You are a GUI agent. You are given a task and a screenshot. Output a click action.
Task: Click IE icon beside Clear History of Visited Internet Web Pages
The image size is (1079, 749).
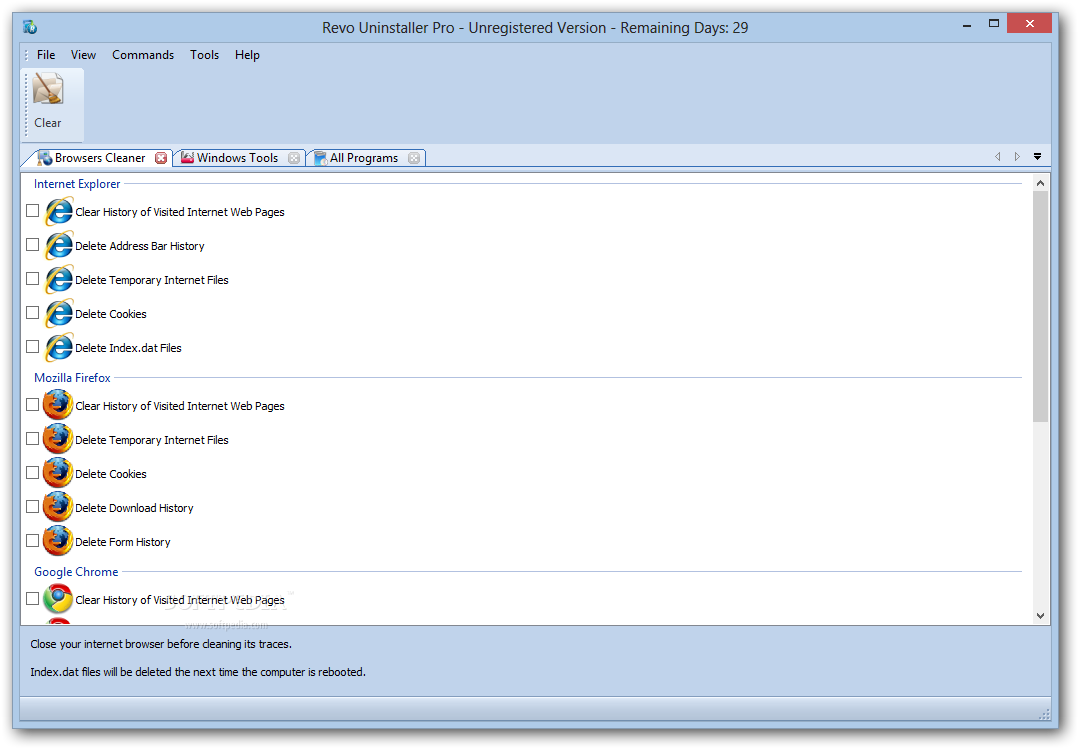tap(59, 211)
